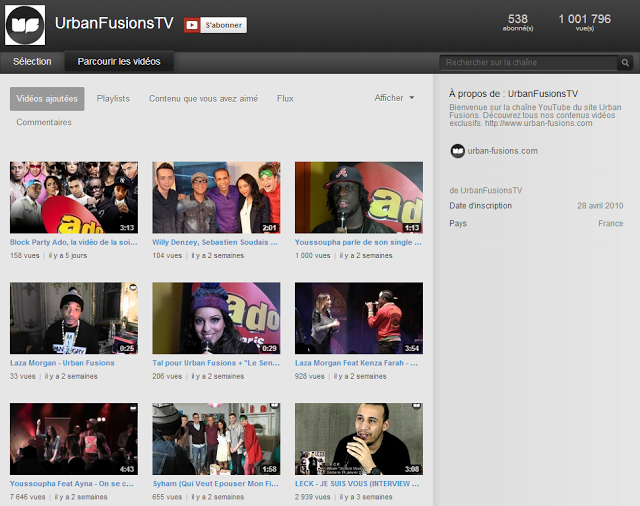Open Syham (Qui Veut Epouser Mon Fils) thumbnail

(x=216, y=439)
